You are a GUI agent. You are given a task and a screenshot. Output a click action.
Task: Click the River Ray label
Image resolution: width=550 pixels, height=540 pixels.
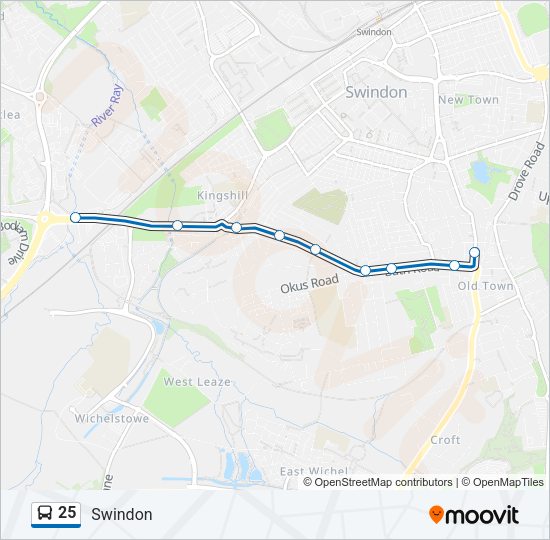(x=108, y=105)
